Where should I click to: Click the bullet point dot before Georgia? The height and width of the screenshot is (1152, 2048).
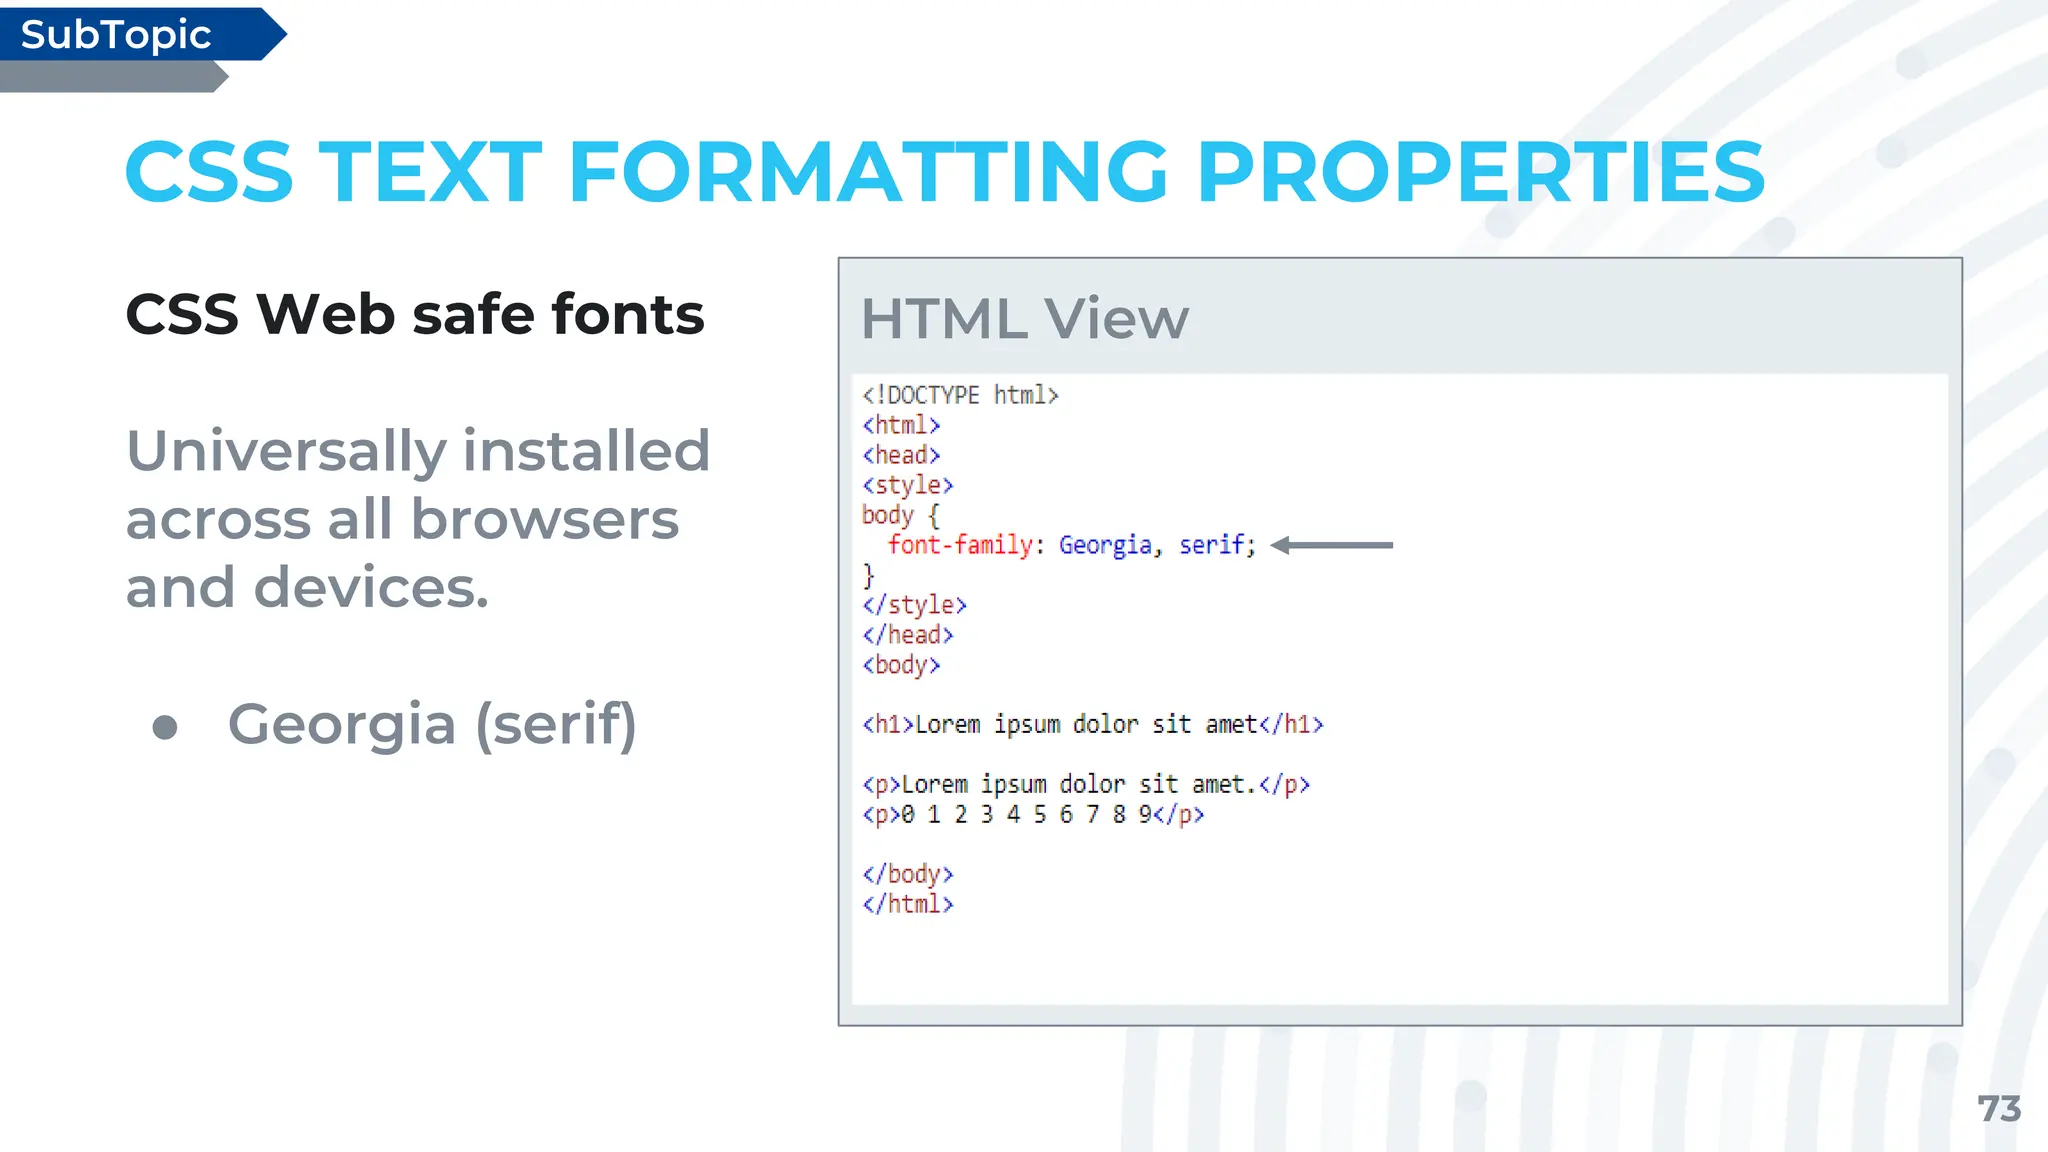point(165,727)
